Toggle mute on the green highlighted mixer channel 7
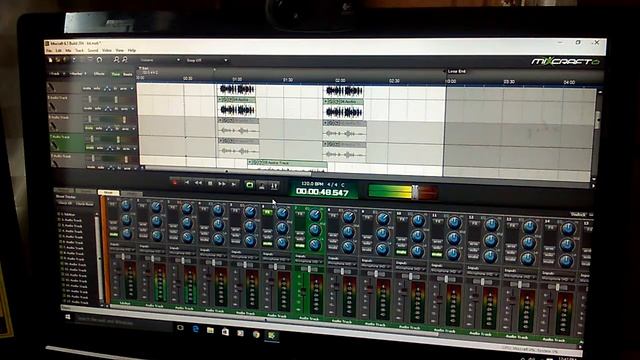Screen dimensions: 640x360 pyautogui.click(x=300, y=246)
